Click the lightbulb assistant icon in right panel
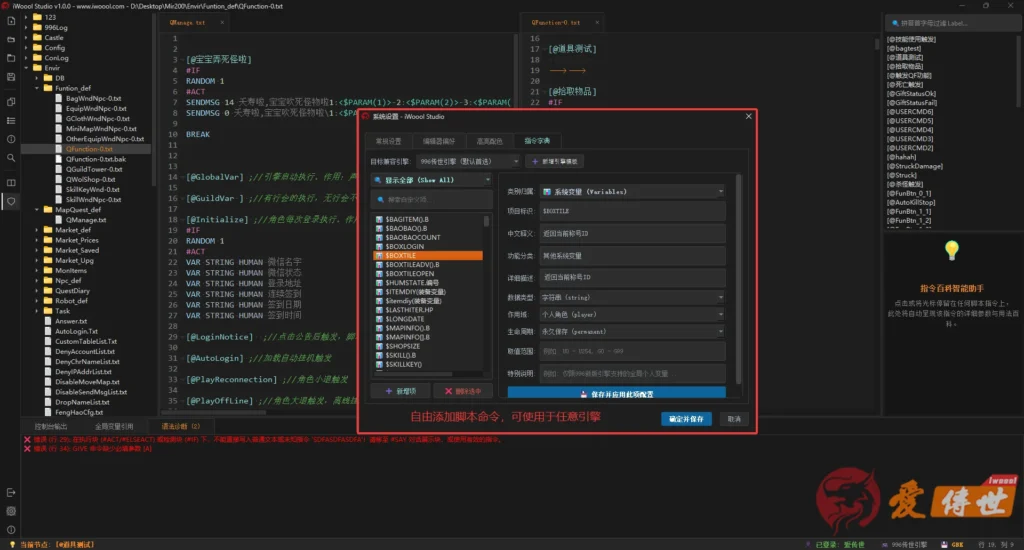Image resolution: width=1024 pixels, height=550 pixels. [952, 250]
